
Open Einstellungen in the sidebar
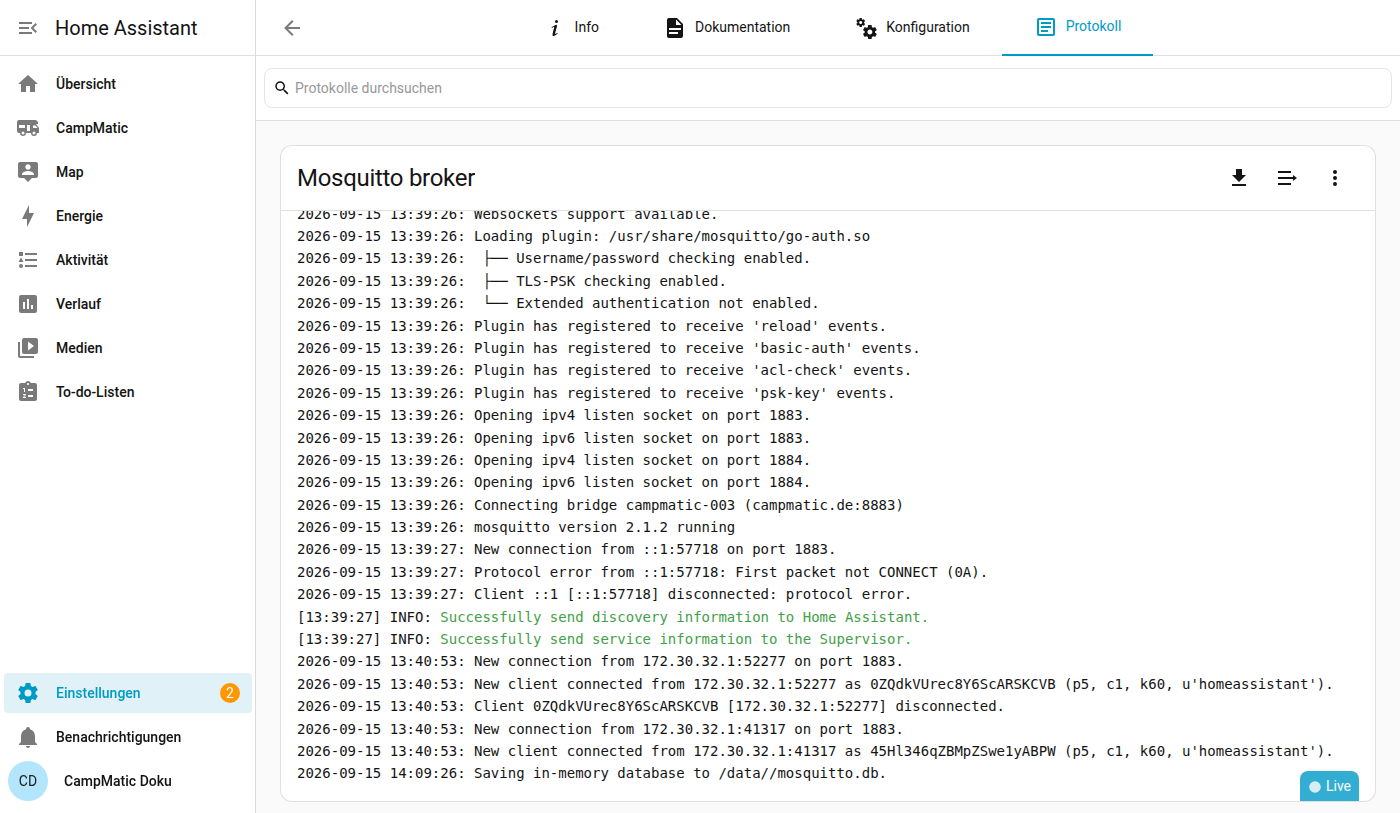point(128,693)
